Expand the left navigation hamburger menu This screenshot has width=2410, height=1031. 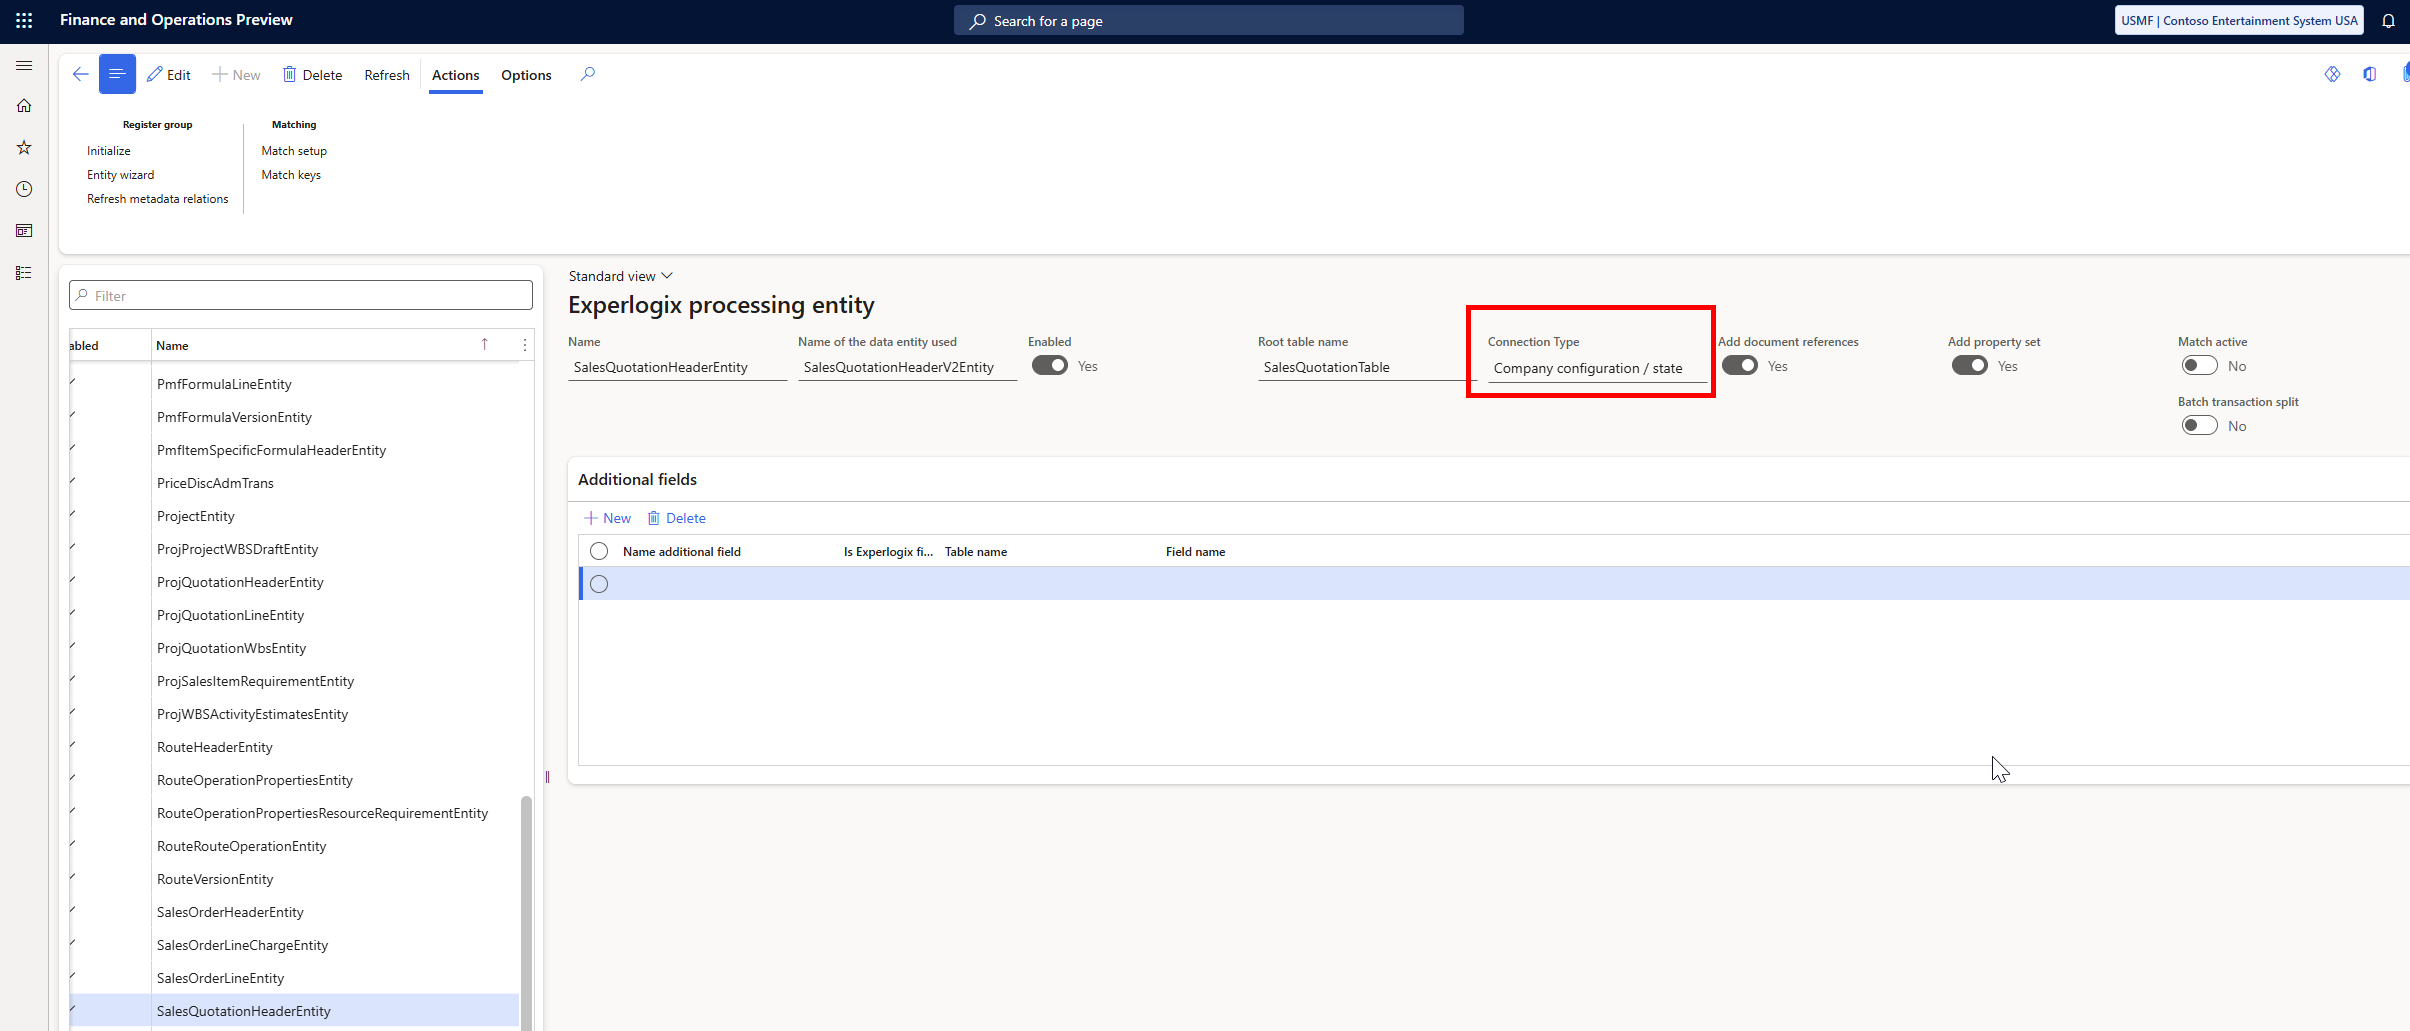click(x=24, y=65)
